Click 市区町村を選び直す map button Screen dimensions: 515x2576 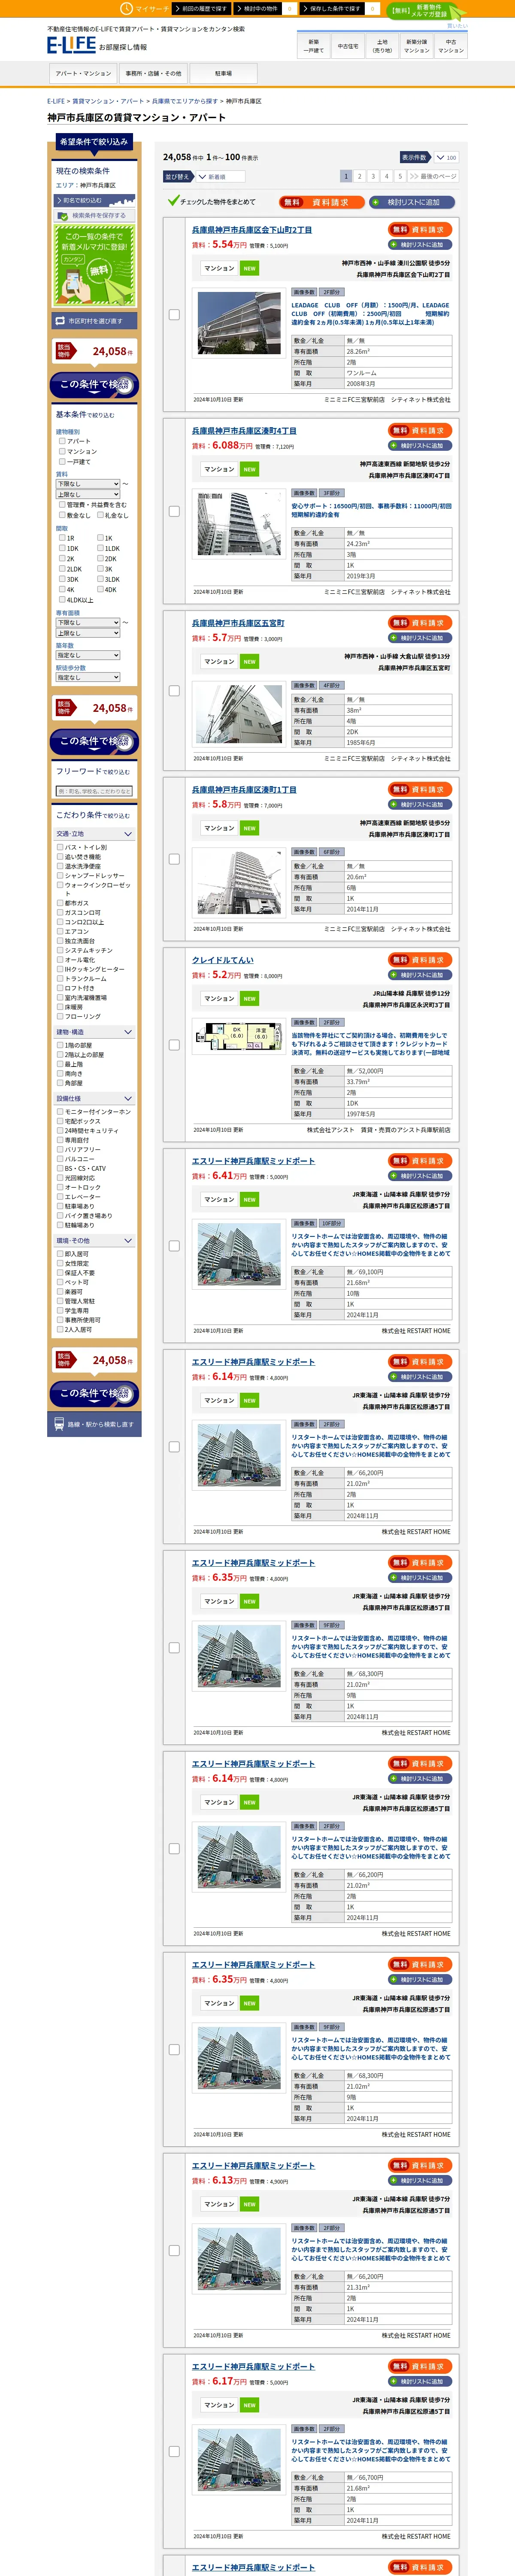pyautogui.click(x=94, y=321)
